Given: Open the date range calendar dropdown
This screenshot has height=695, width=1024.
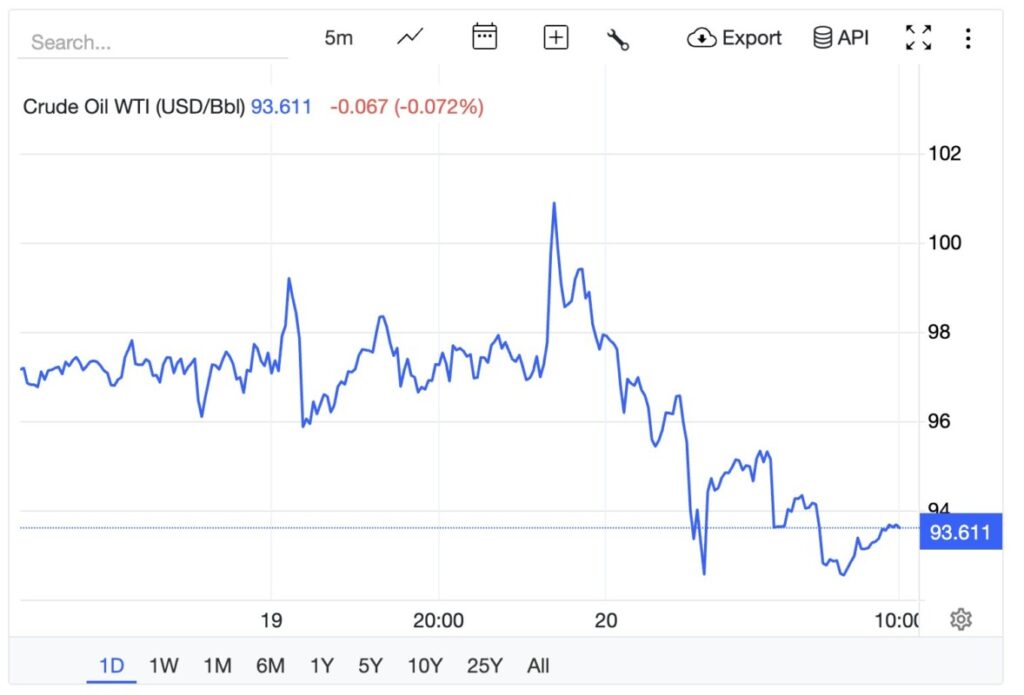Looking at the screenshot, I should point(483,36).
